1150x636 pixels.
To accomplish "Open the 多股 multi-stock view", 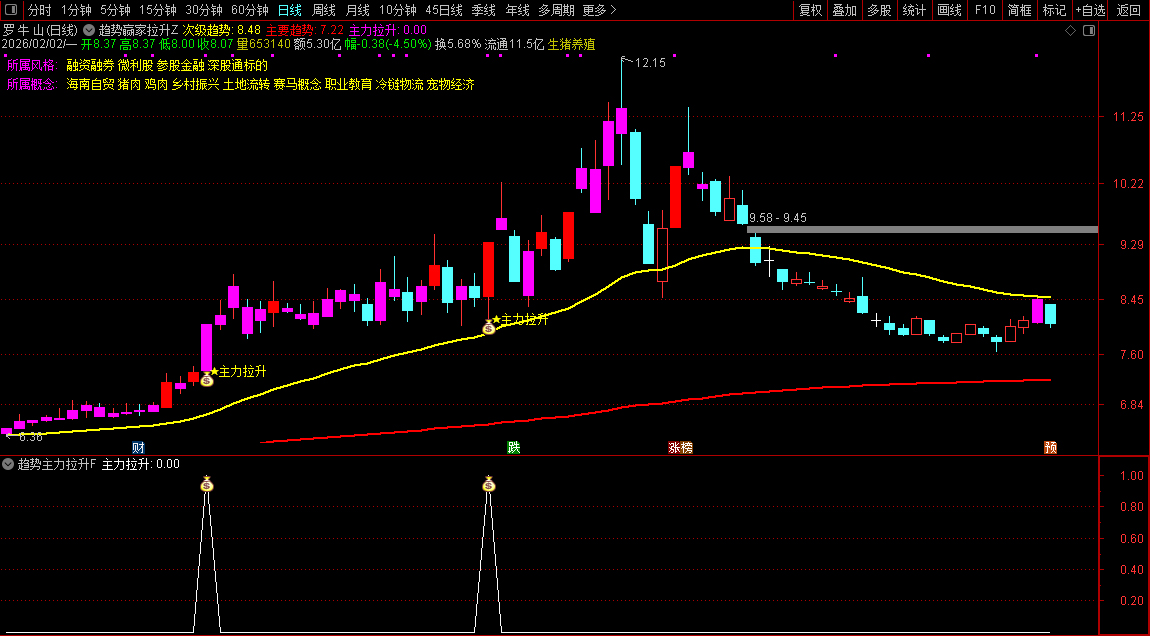I will click(879, 10).
